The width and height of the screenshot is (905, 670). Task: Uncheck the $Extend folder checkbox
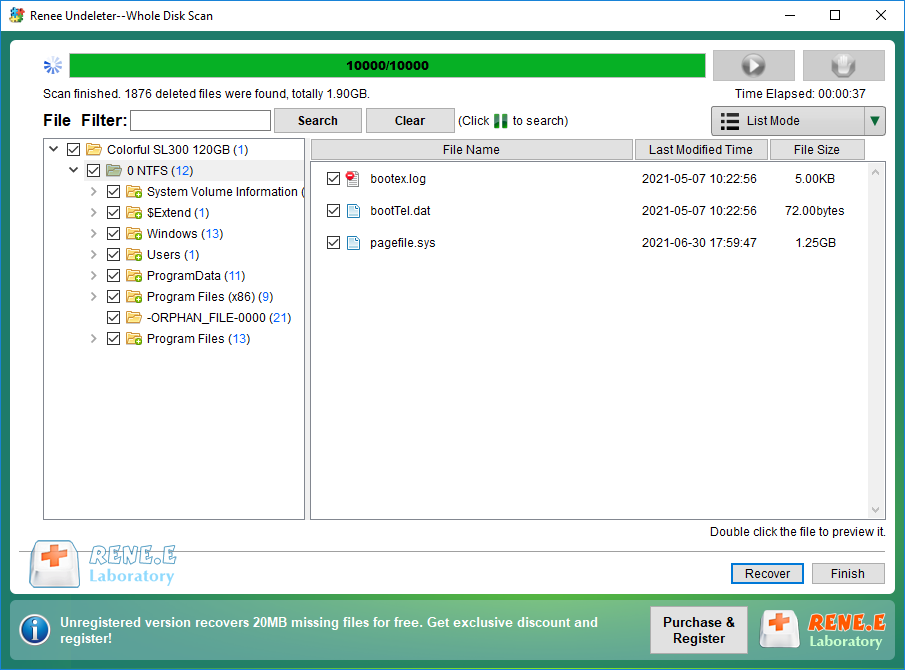[114, 212]
